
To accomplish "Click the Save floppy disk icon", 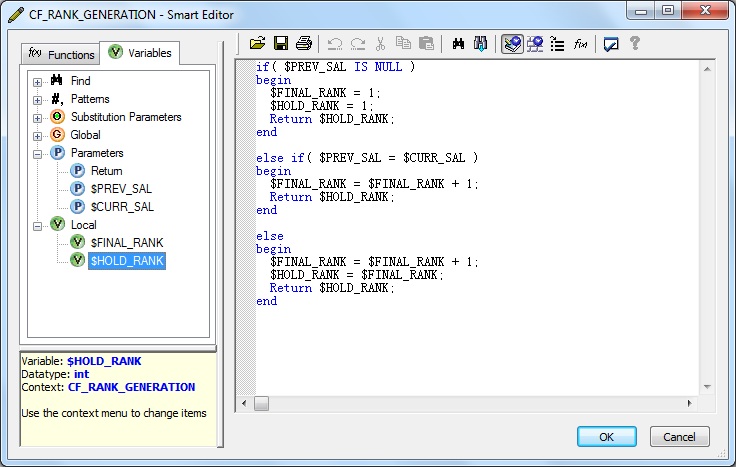I will click(x=281, y=44).
